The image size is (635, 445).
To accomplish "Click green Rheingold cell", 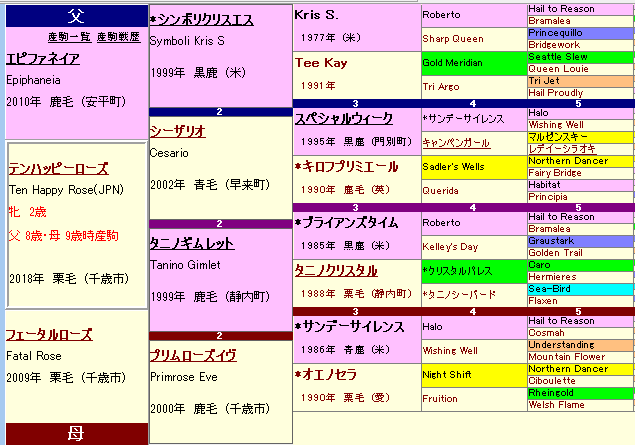I will 580,393.
